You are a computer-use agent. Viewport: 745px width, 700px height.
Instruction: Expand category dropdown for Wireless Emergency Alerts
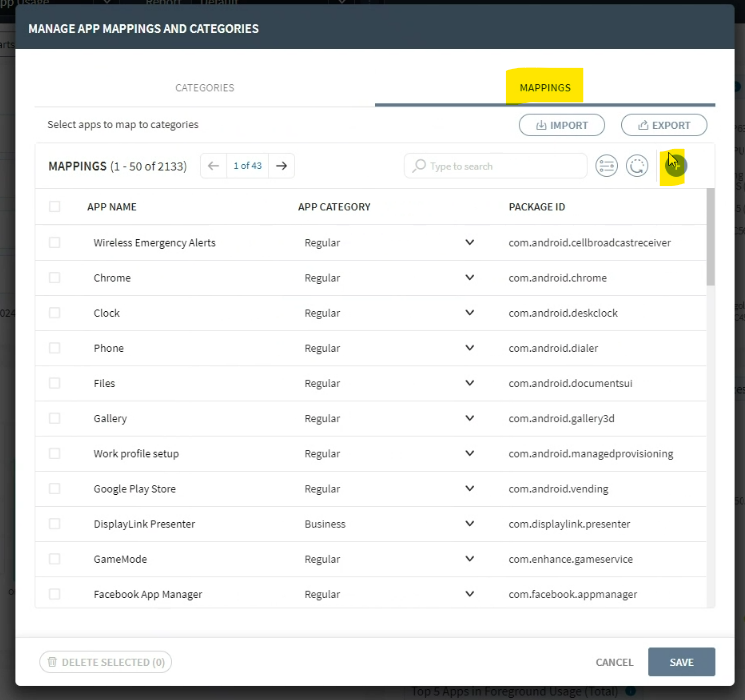469,243
